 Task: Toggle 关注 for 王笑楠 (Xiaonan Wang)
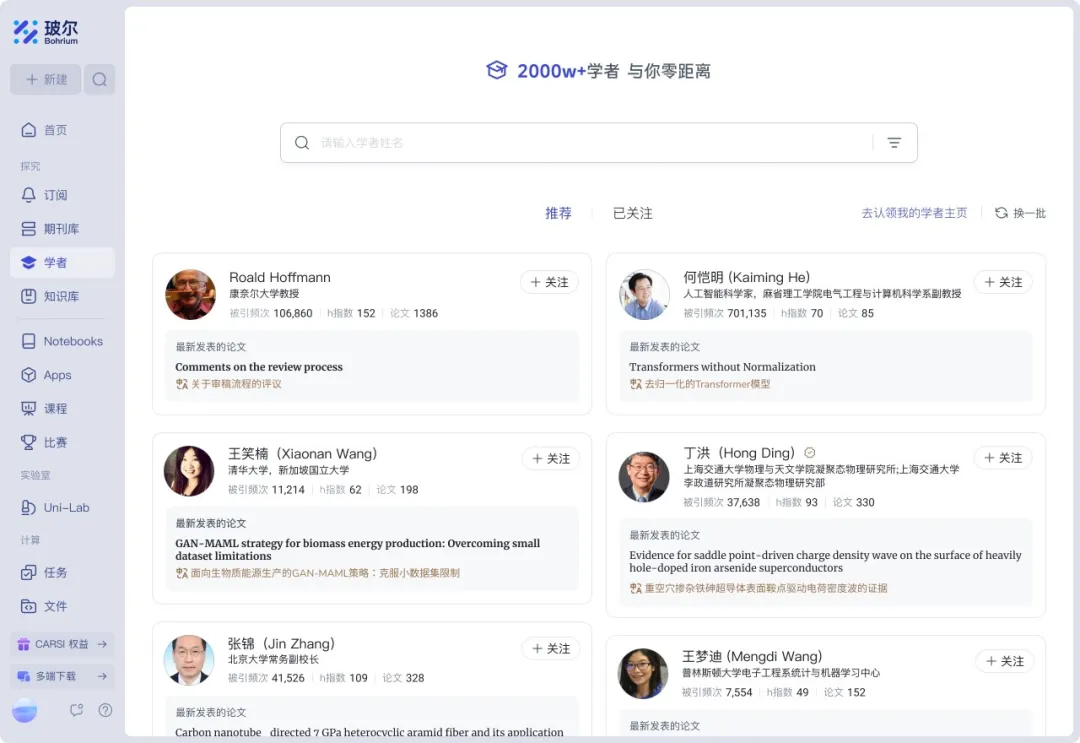coord(550,458)
